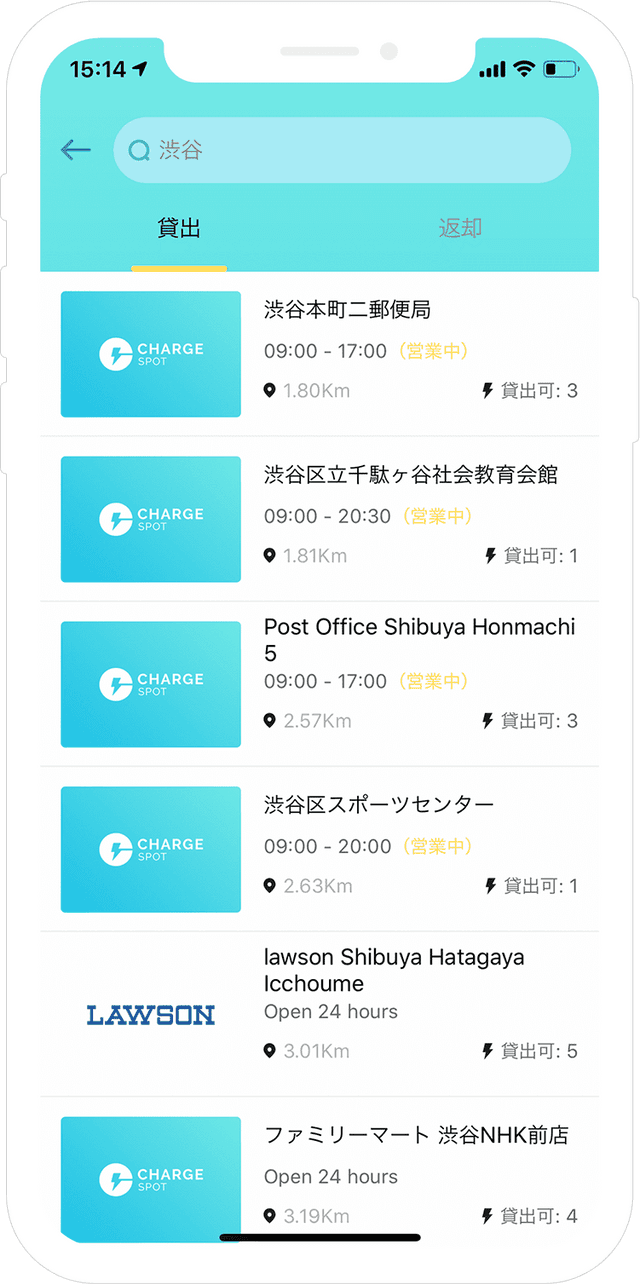Tap the back arrow icon
Viewport: 640px width, 1284px height.
click(76, 150)
